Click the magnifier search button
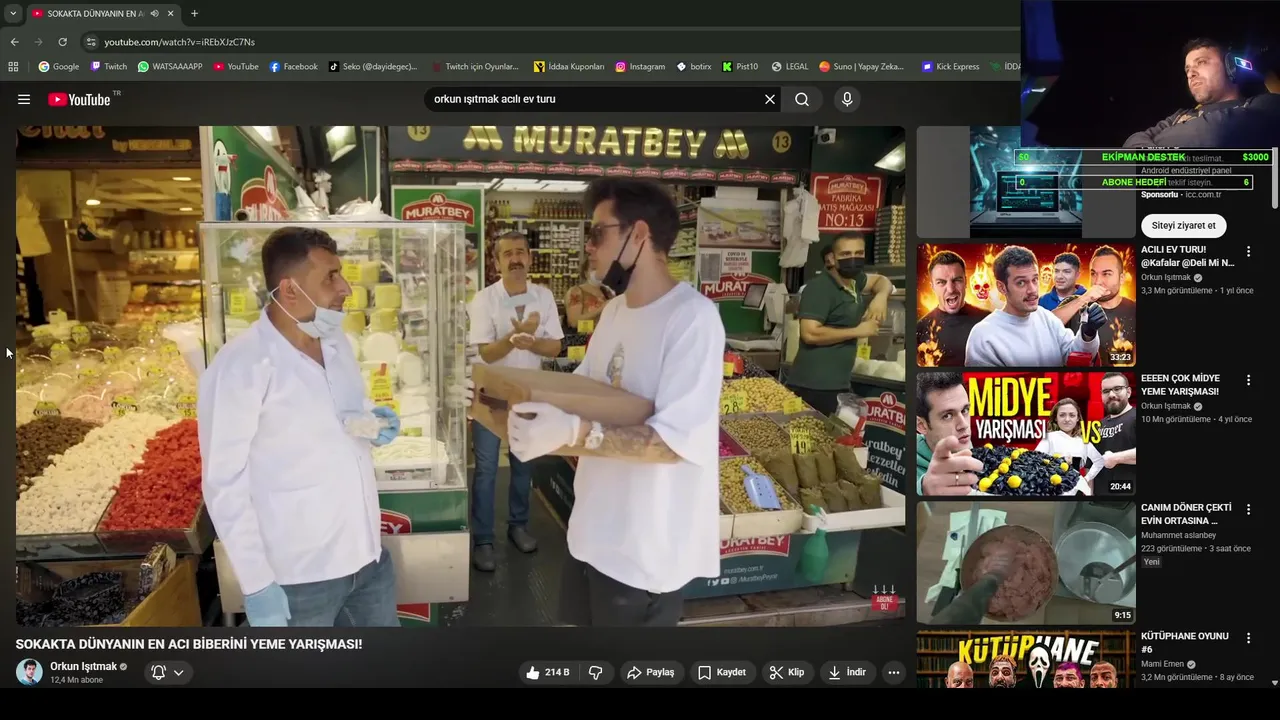1280x720 pixels. pos(802,99)
